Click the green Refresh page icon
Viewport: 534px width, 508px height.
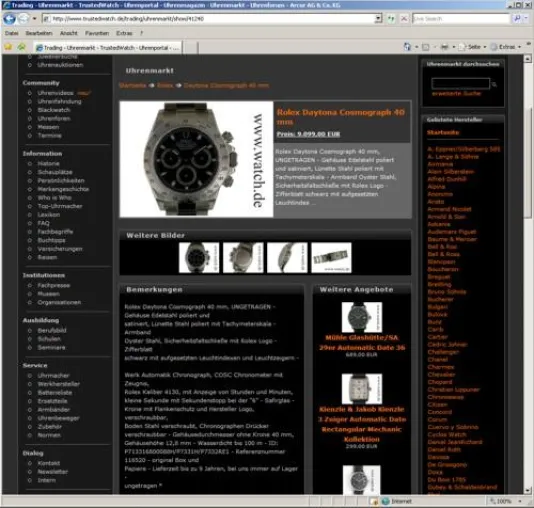point(391,19)
